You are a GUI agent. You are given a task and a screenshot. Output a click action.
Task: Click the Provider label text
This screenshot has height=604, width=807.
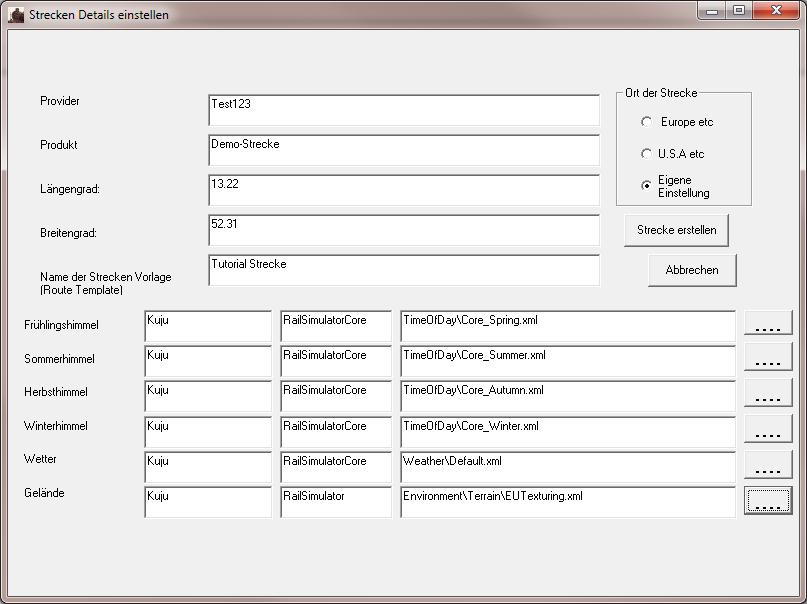tap(60, 101)
